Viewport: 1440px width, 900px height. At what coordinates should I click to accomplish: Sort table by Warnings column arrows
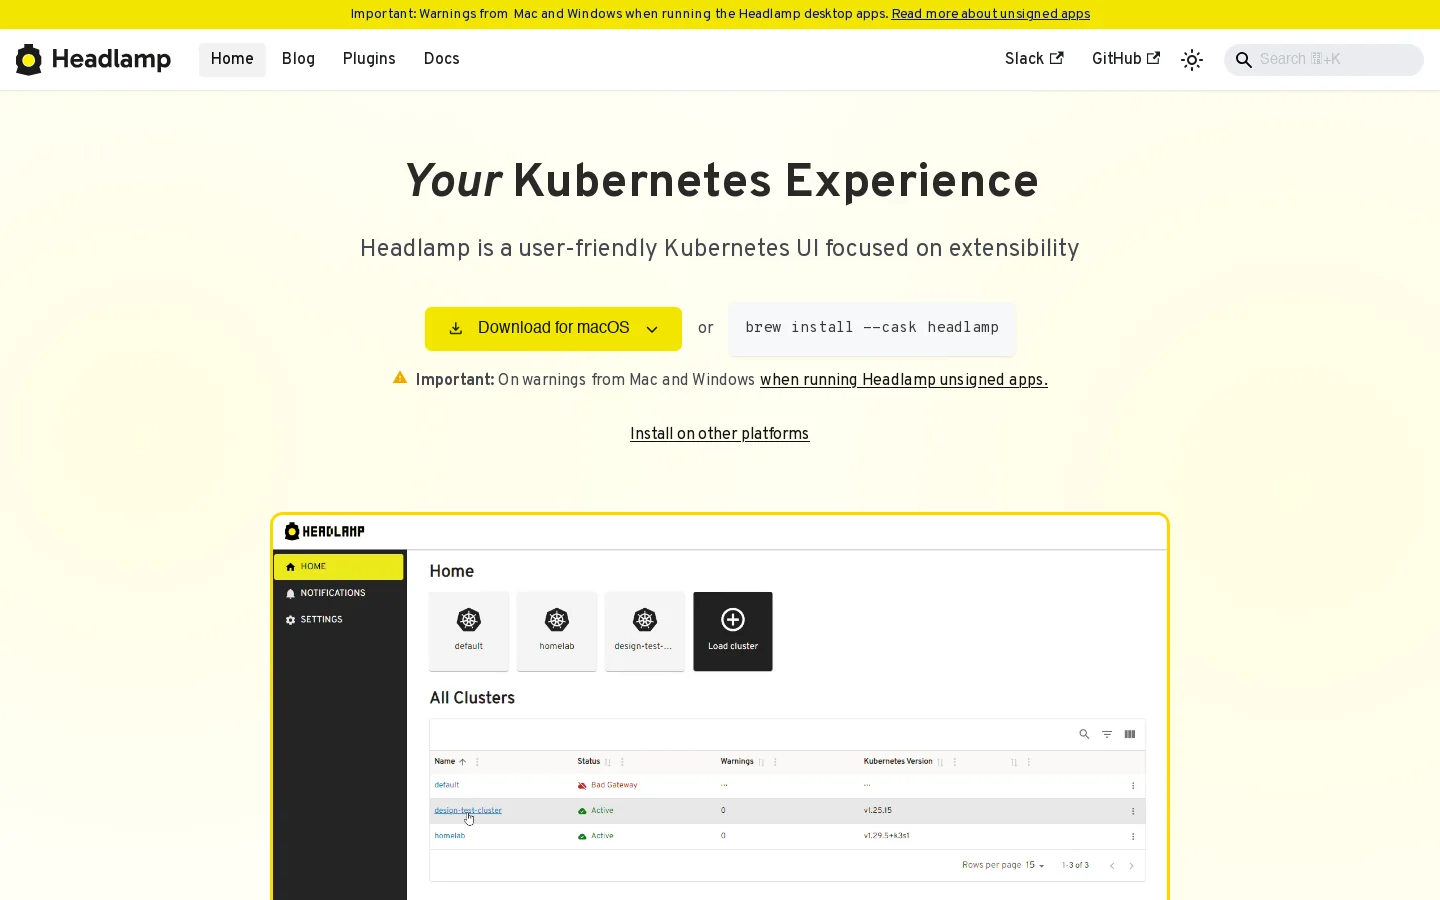(x=761, y=762)
